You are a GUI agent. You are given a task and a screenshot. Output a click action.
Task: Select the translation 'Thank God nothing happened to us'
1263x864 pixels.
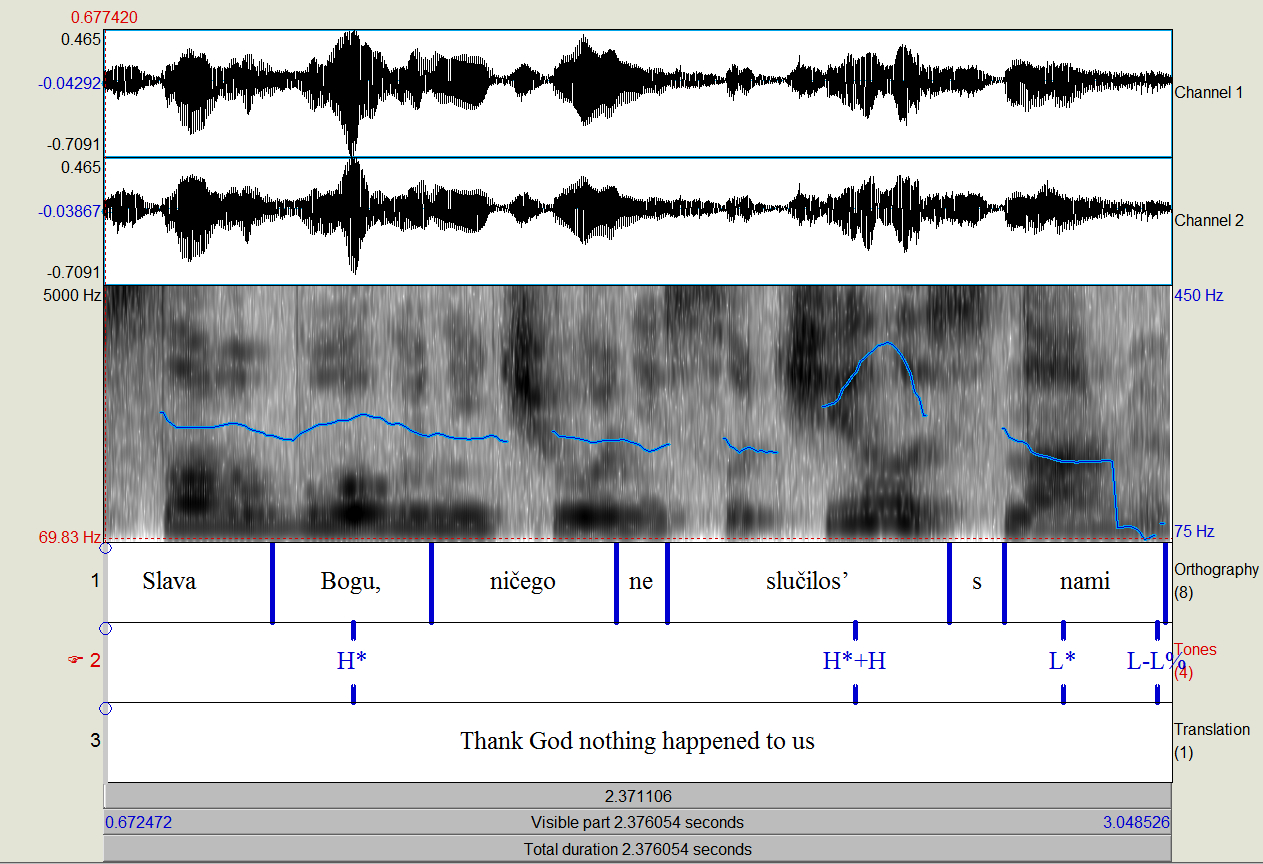637,742
